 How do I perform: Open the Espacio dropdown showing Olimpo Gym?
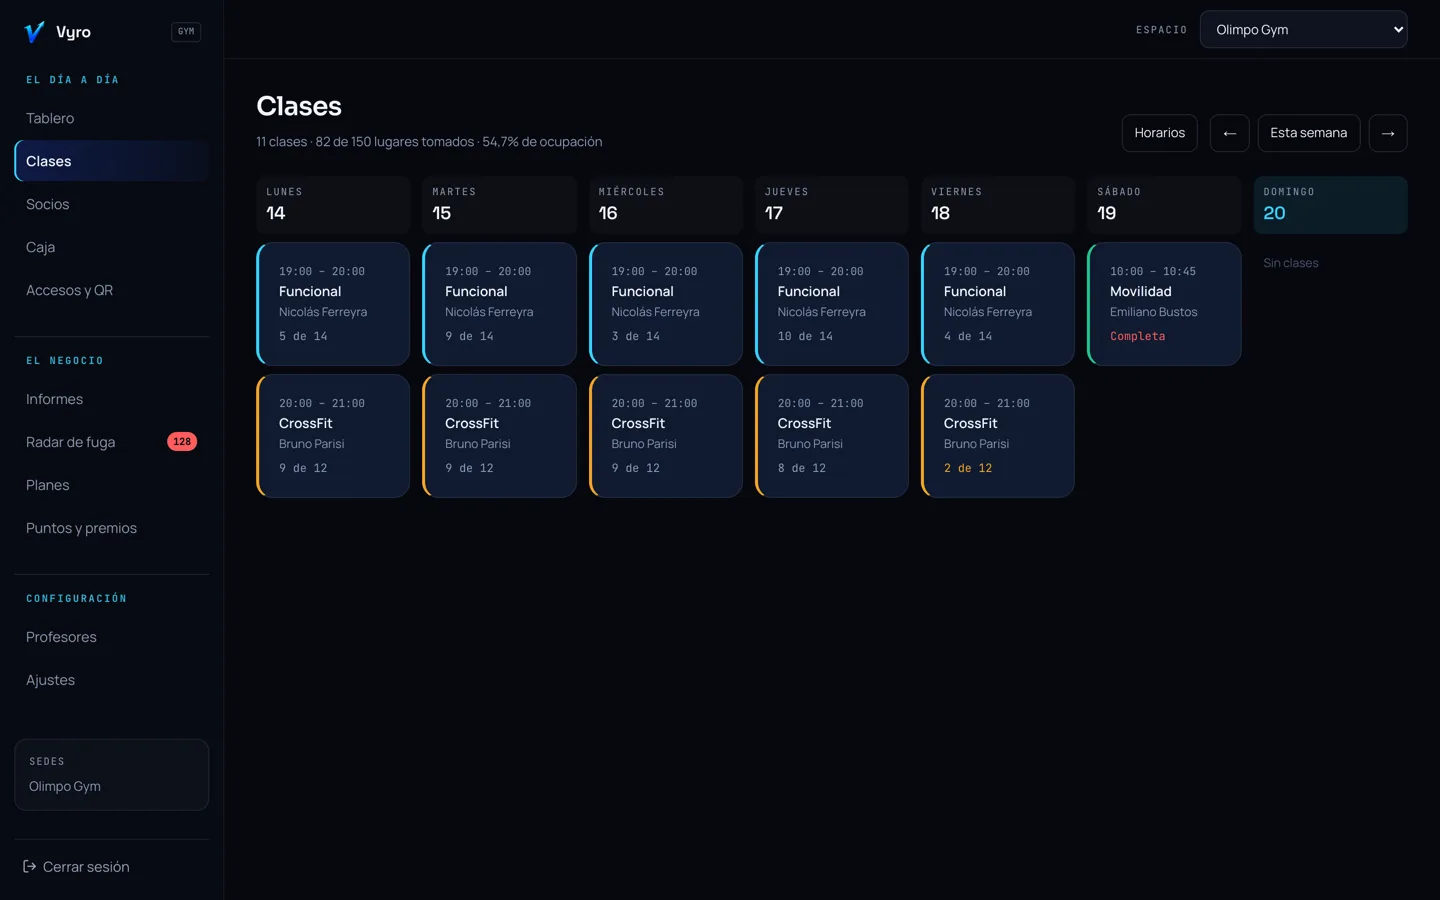click(x=1304, y=30)
